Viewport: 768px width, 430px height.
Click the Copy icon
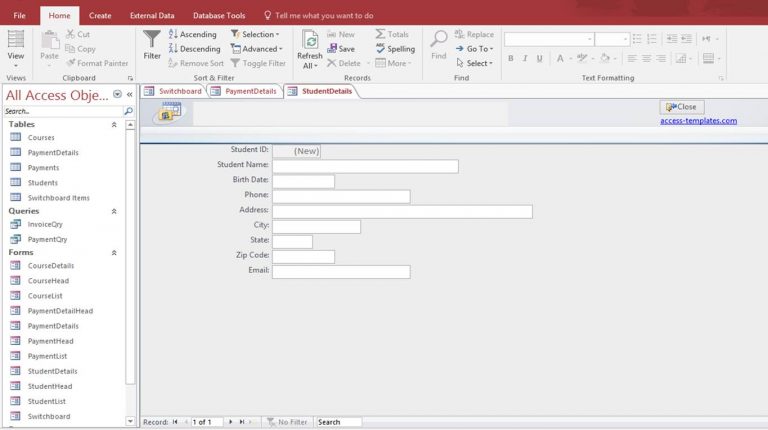[70, 48]
